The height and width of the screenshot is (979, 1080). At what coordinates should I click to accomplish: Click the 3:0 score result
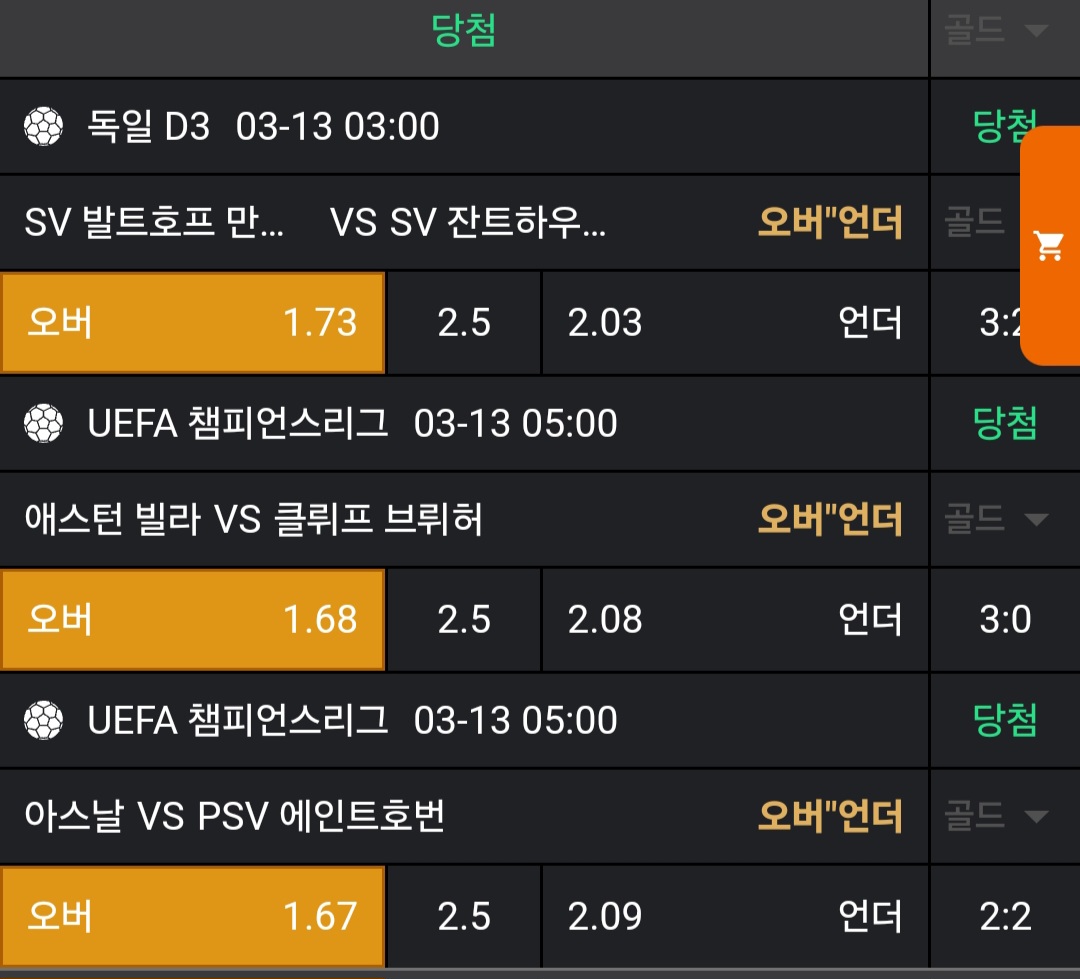[x=1005, y=620]
